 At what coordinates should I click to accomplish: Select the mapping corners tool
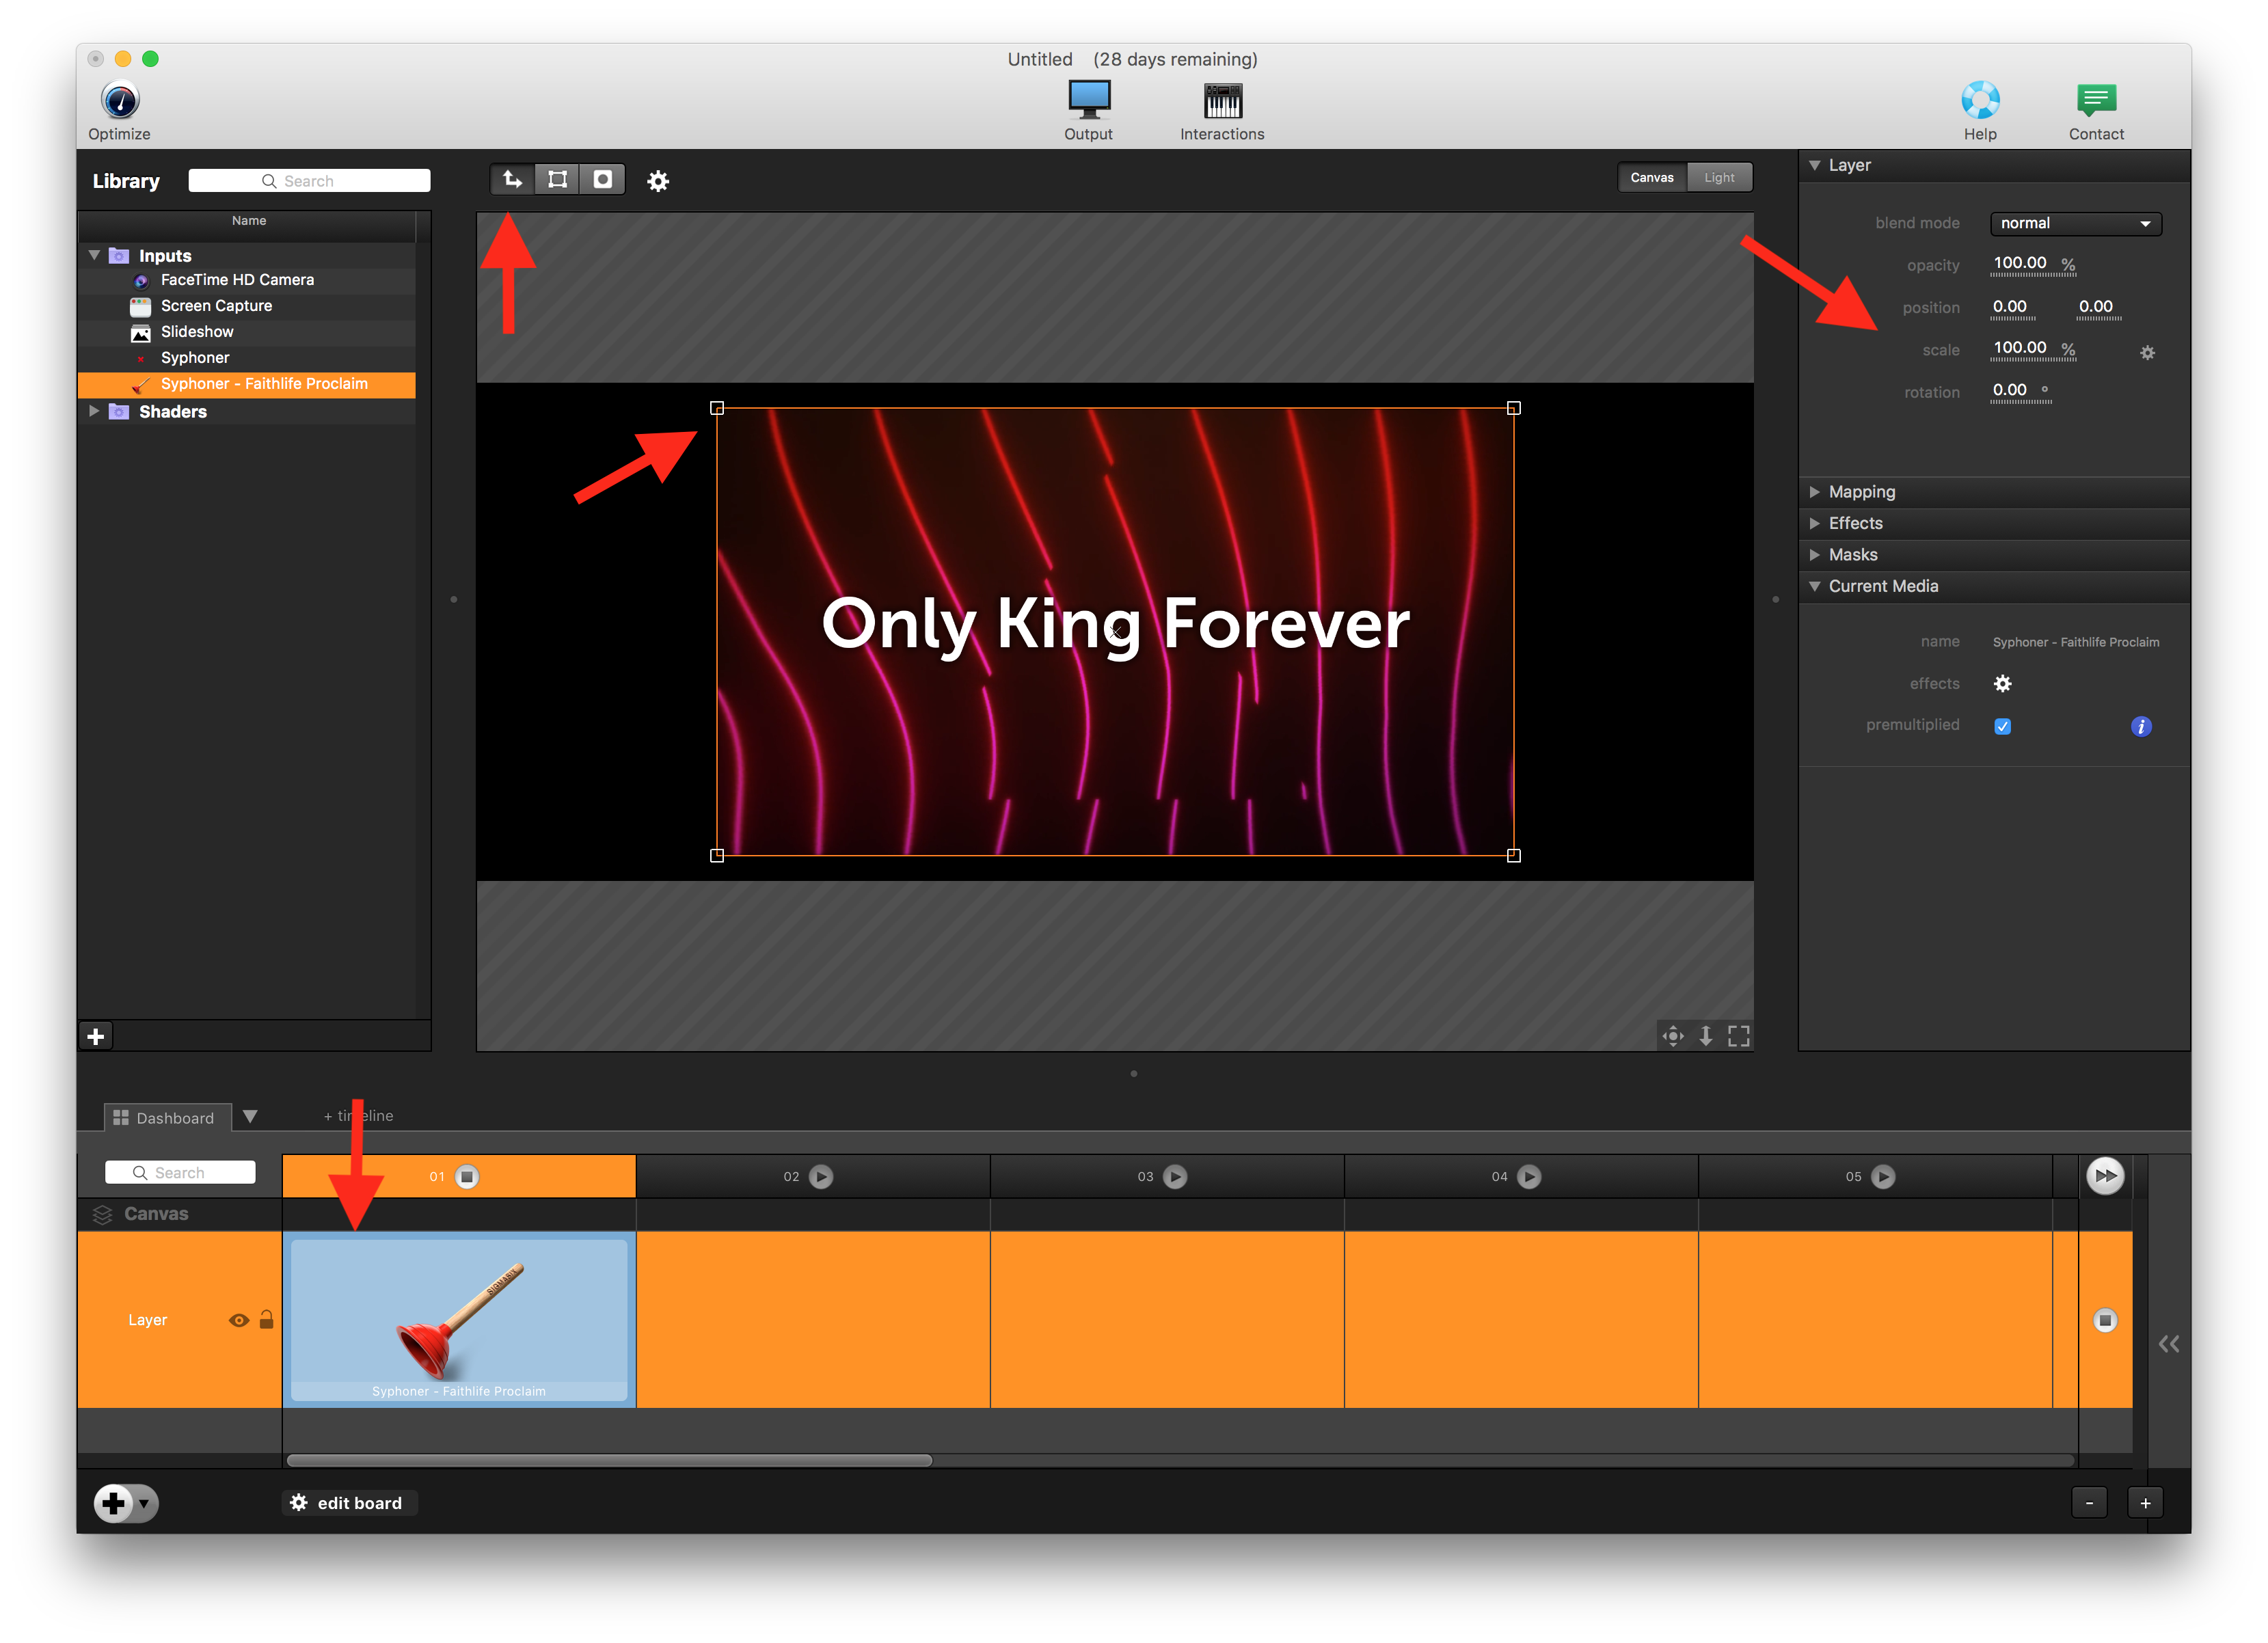[558, 180]
